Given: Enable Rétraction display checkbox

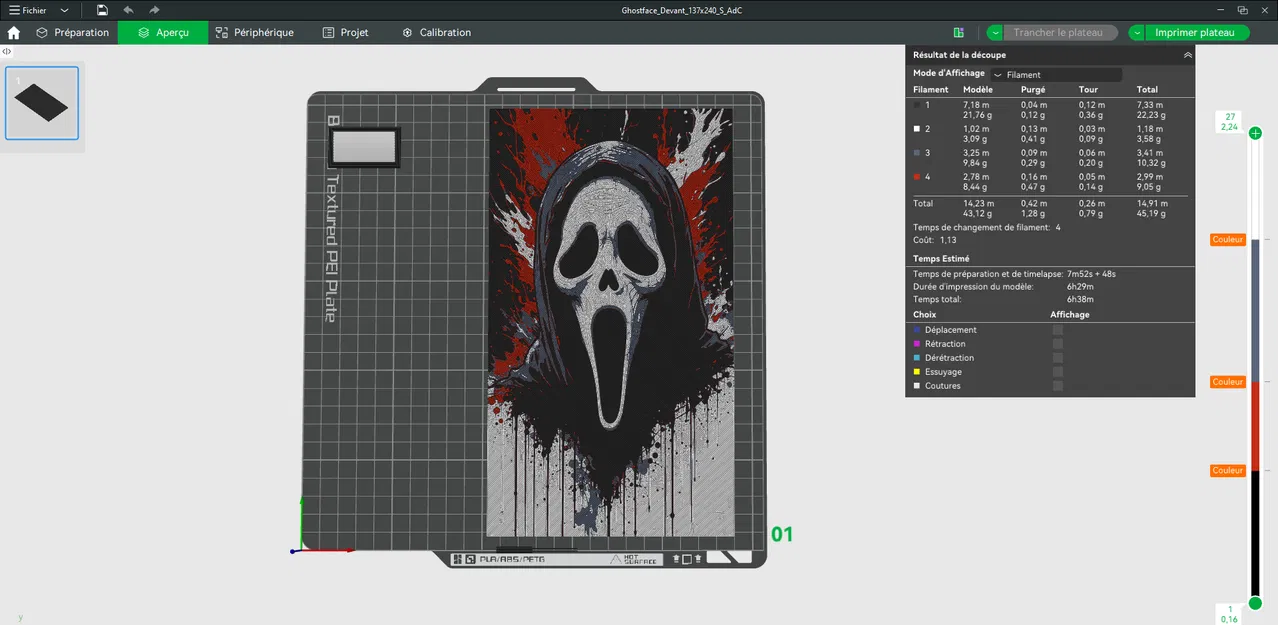Looking at the screenshot, I should click(x=1058, y=344).
